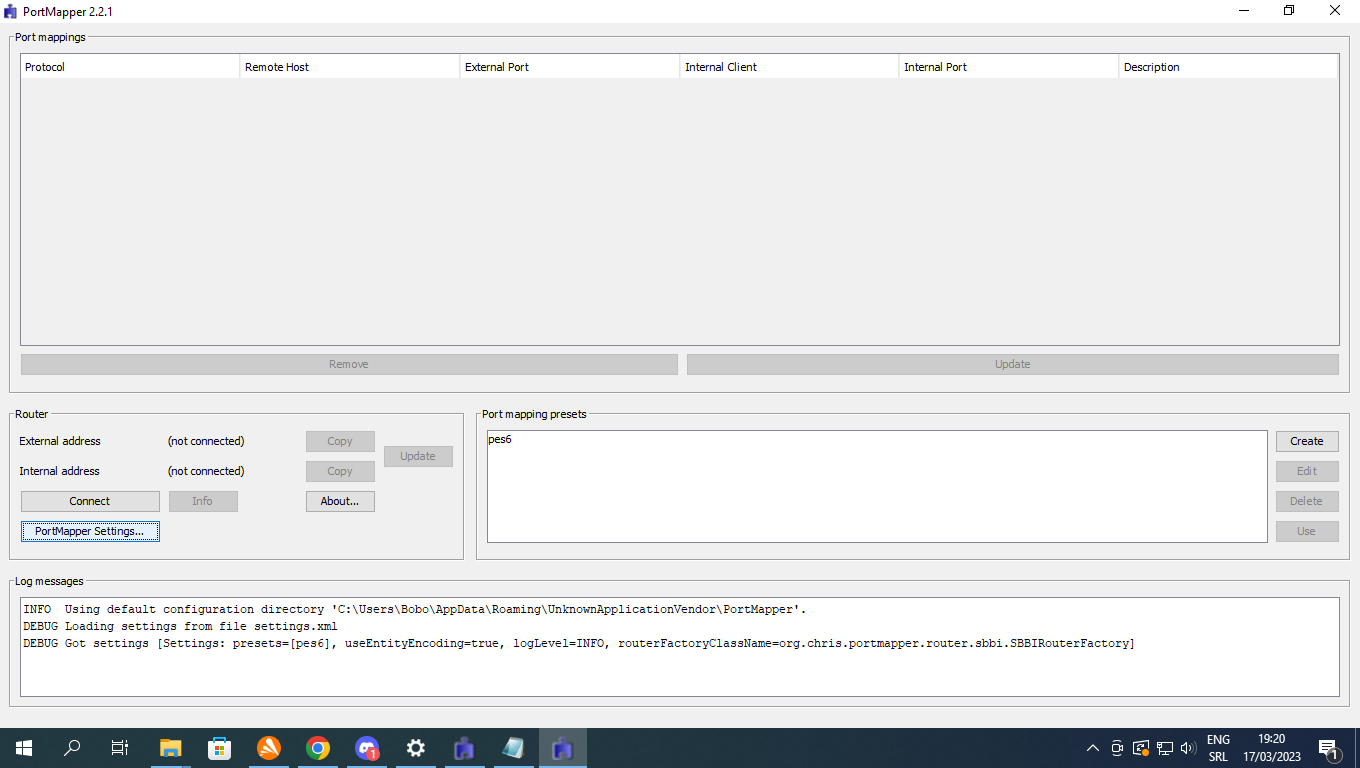Click log line starting 'DEBUG Got settings'
The image size is (1360, 768).
point(579,643)
